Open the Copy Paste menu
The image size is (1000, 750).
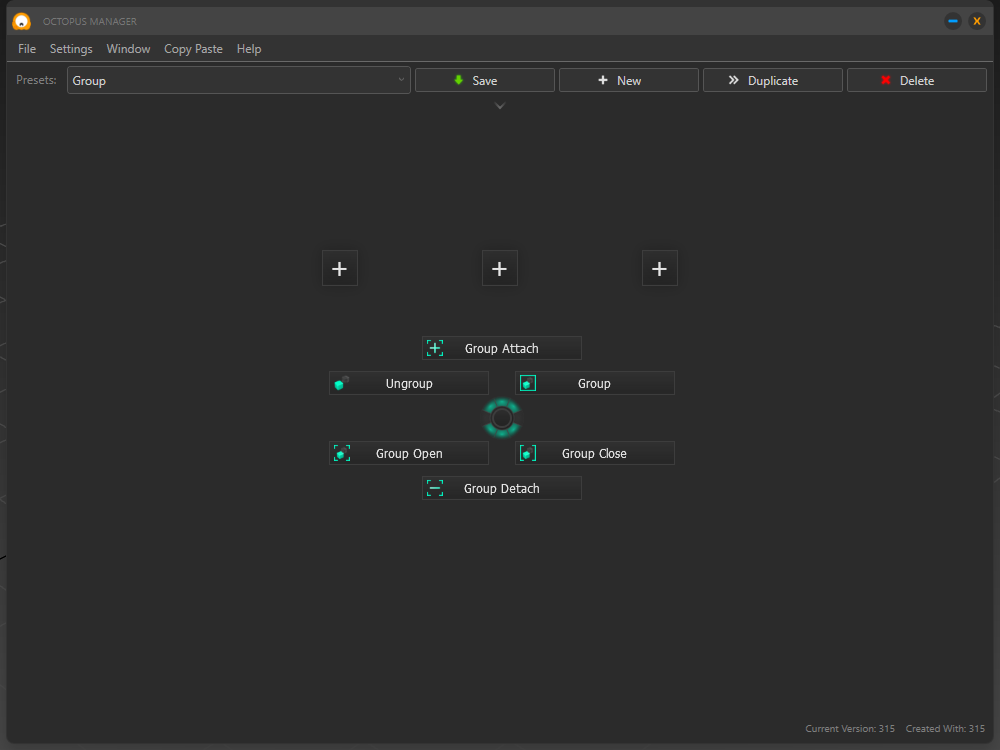[x=193, y=49]
